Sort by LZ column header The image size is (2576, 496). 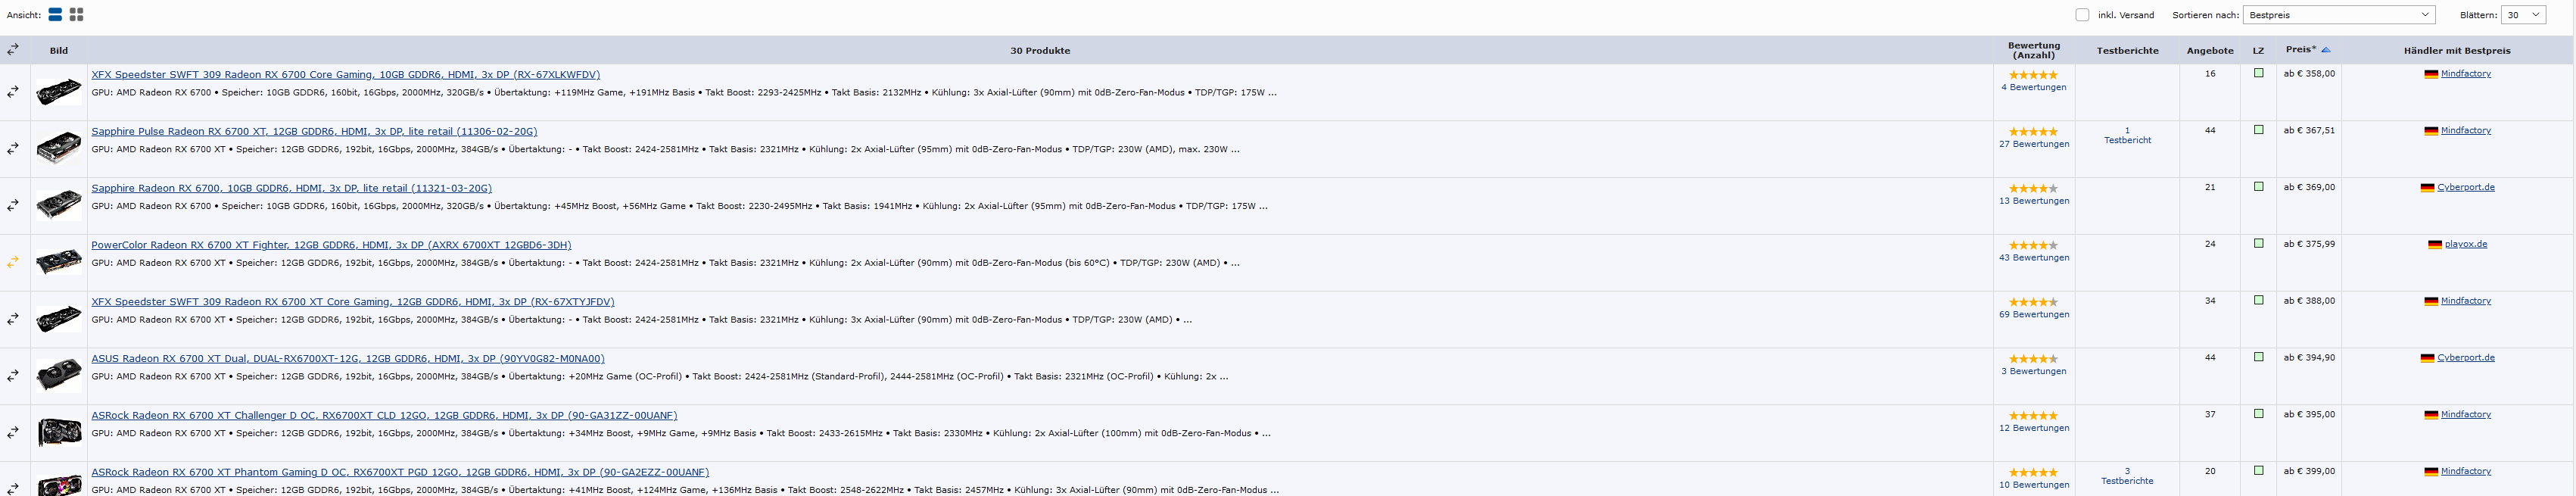point(2258,51)
